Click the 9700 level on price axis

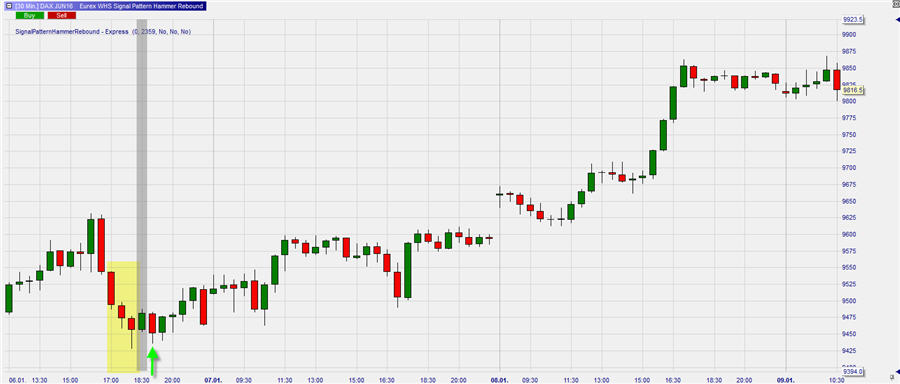(x=849, y=168)
